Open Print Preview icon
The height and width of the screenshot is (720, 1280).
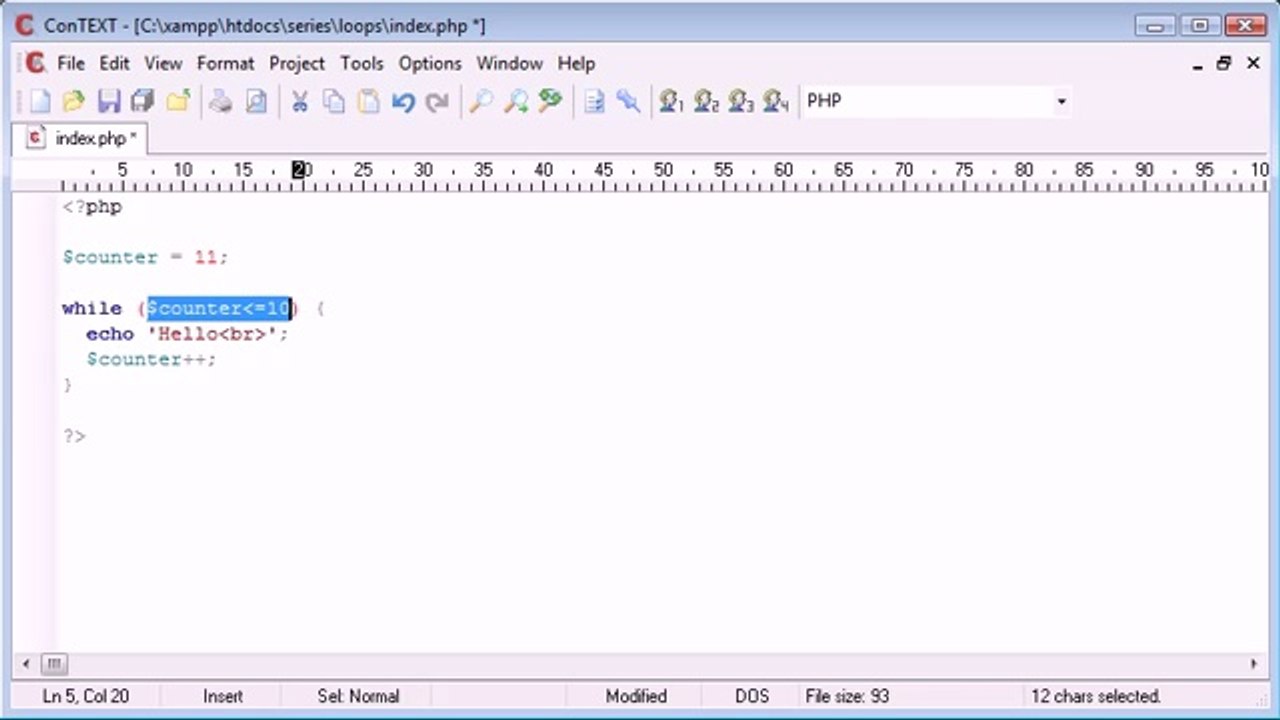tap(256, 101)
